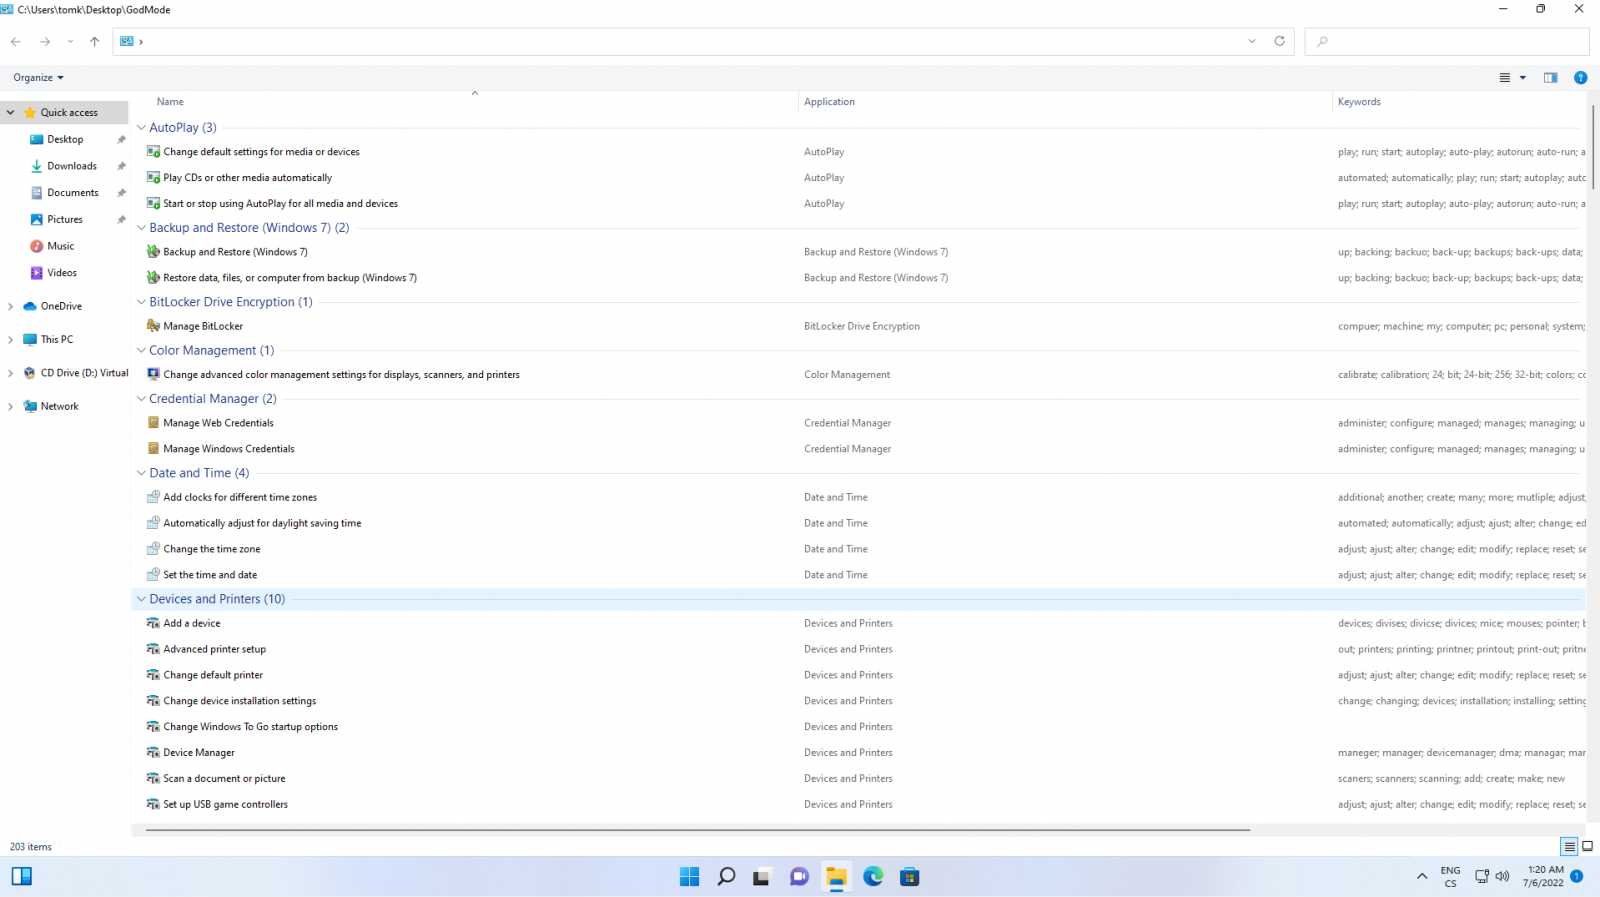Click the Set the time and date icon

(153, 575)
